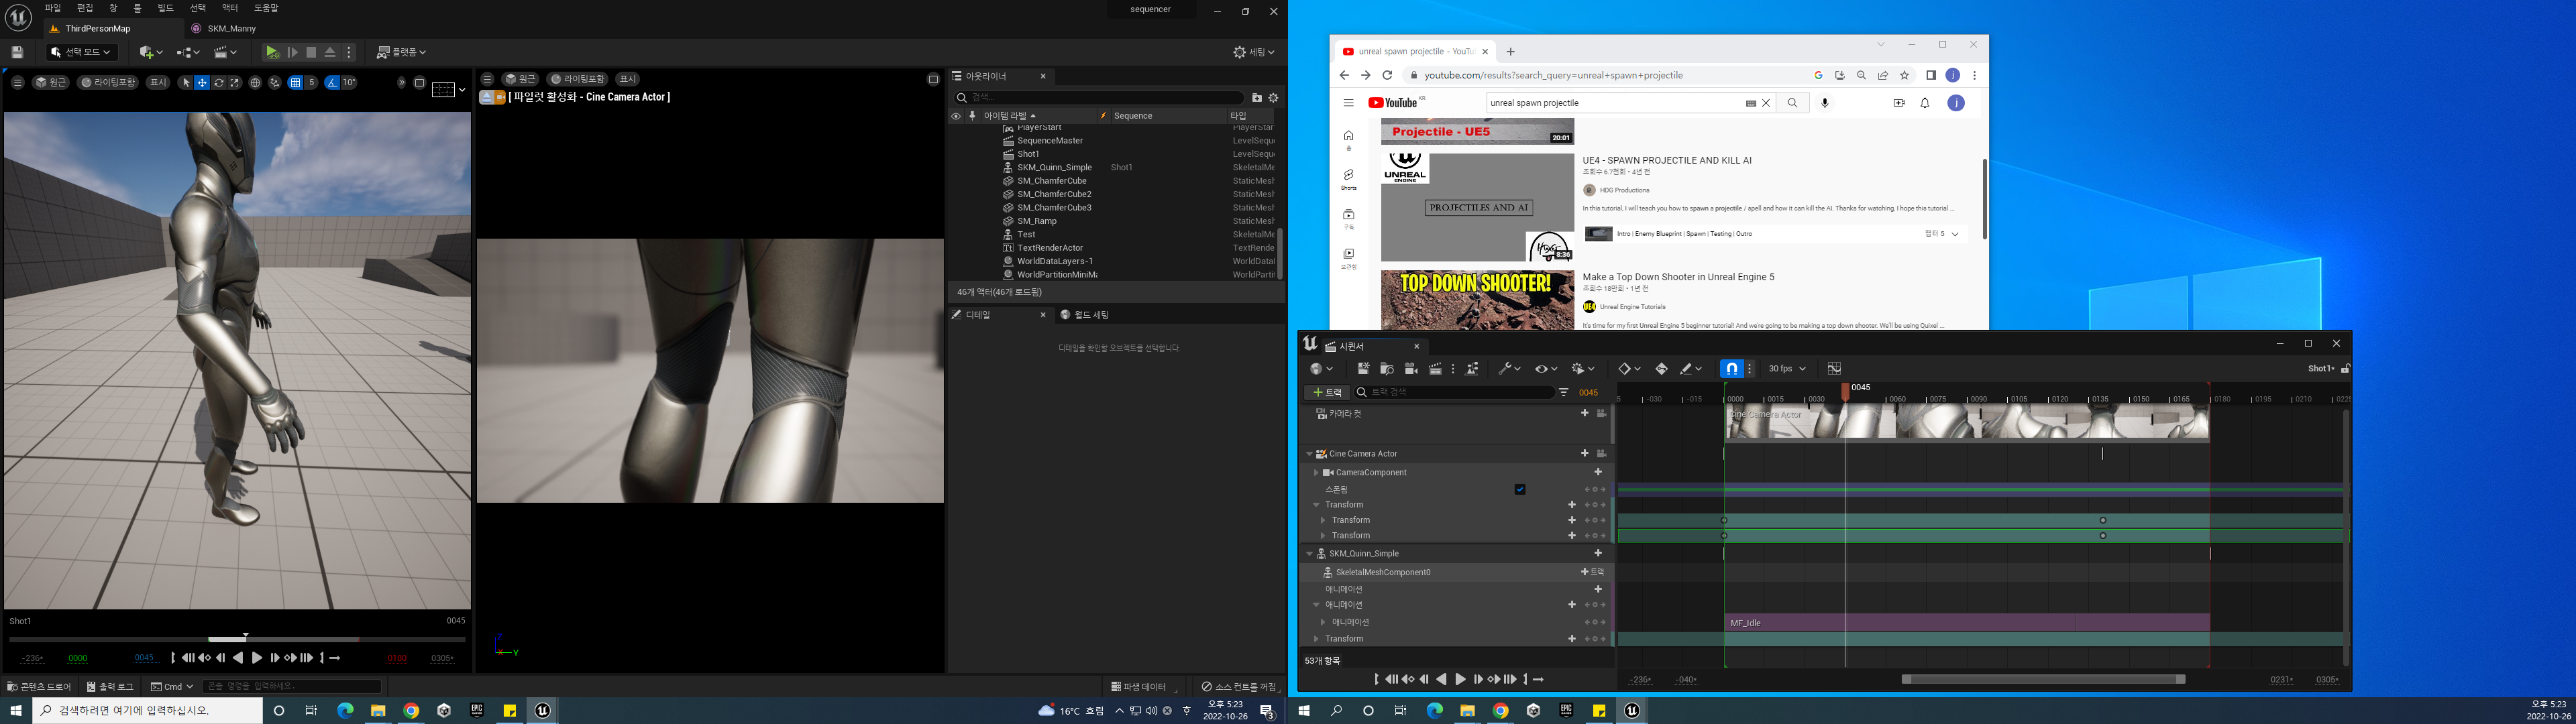Switch to the SKM_Manny tab
The height and width of the screenshot is (724, 2576).
click(x=231, y=29)
